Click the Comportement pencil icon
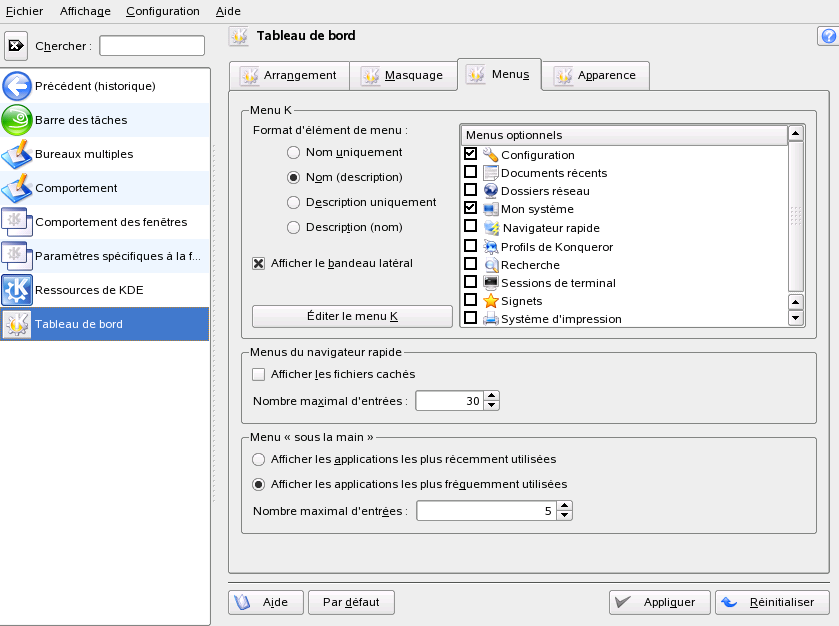This screenshot has width=839, height=626. click(x=17, y=188)
